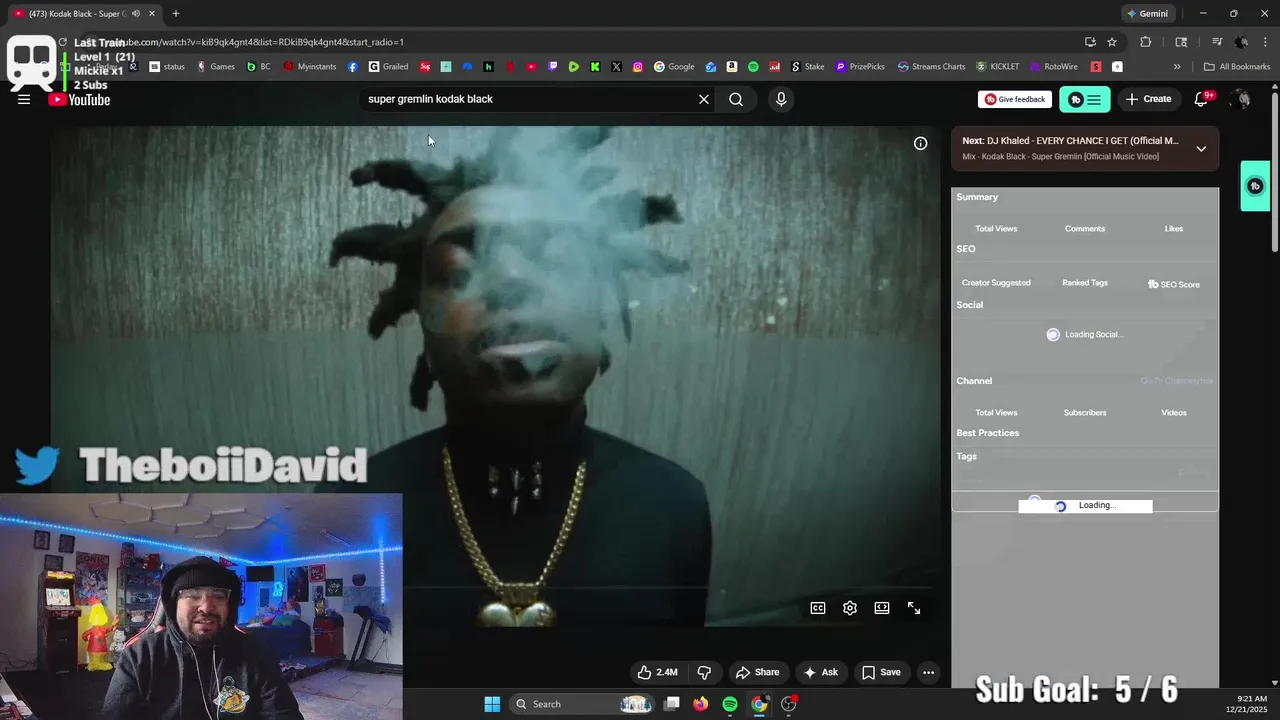Save the video to a playlist
1280x720 pixels.
(881, 672)
